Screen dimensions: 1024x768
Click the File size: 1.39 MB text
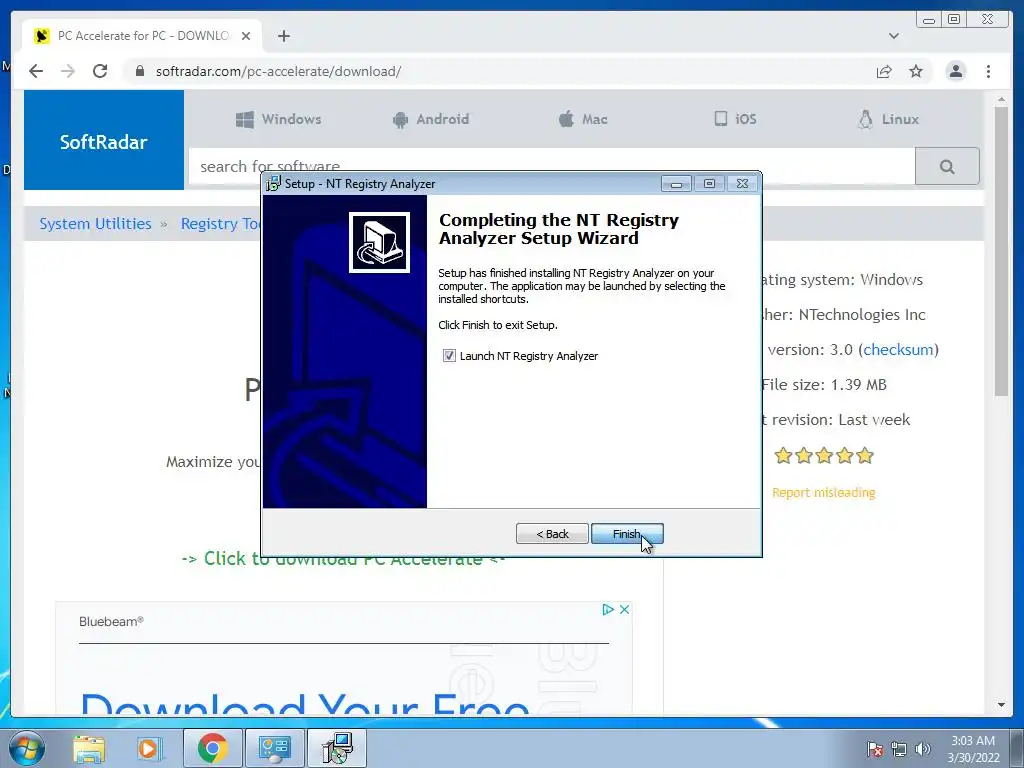pos(824,385)
